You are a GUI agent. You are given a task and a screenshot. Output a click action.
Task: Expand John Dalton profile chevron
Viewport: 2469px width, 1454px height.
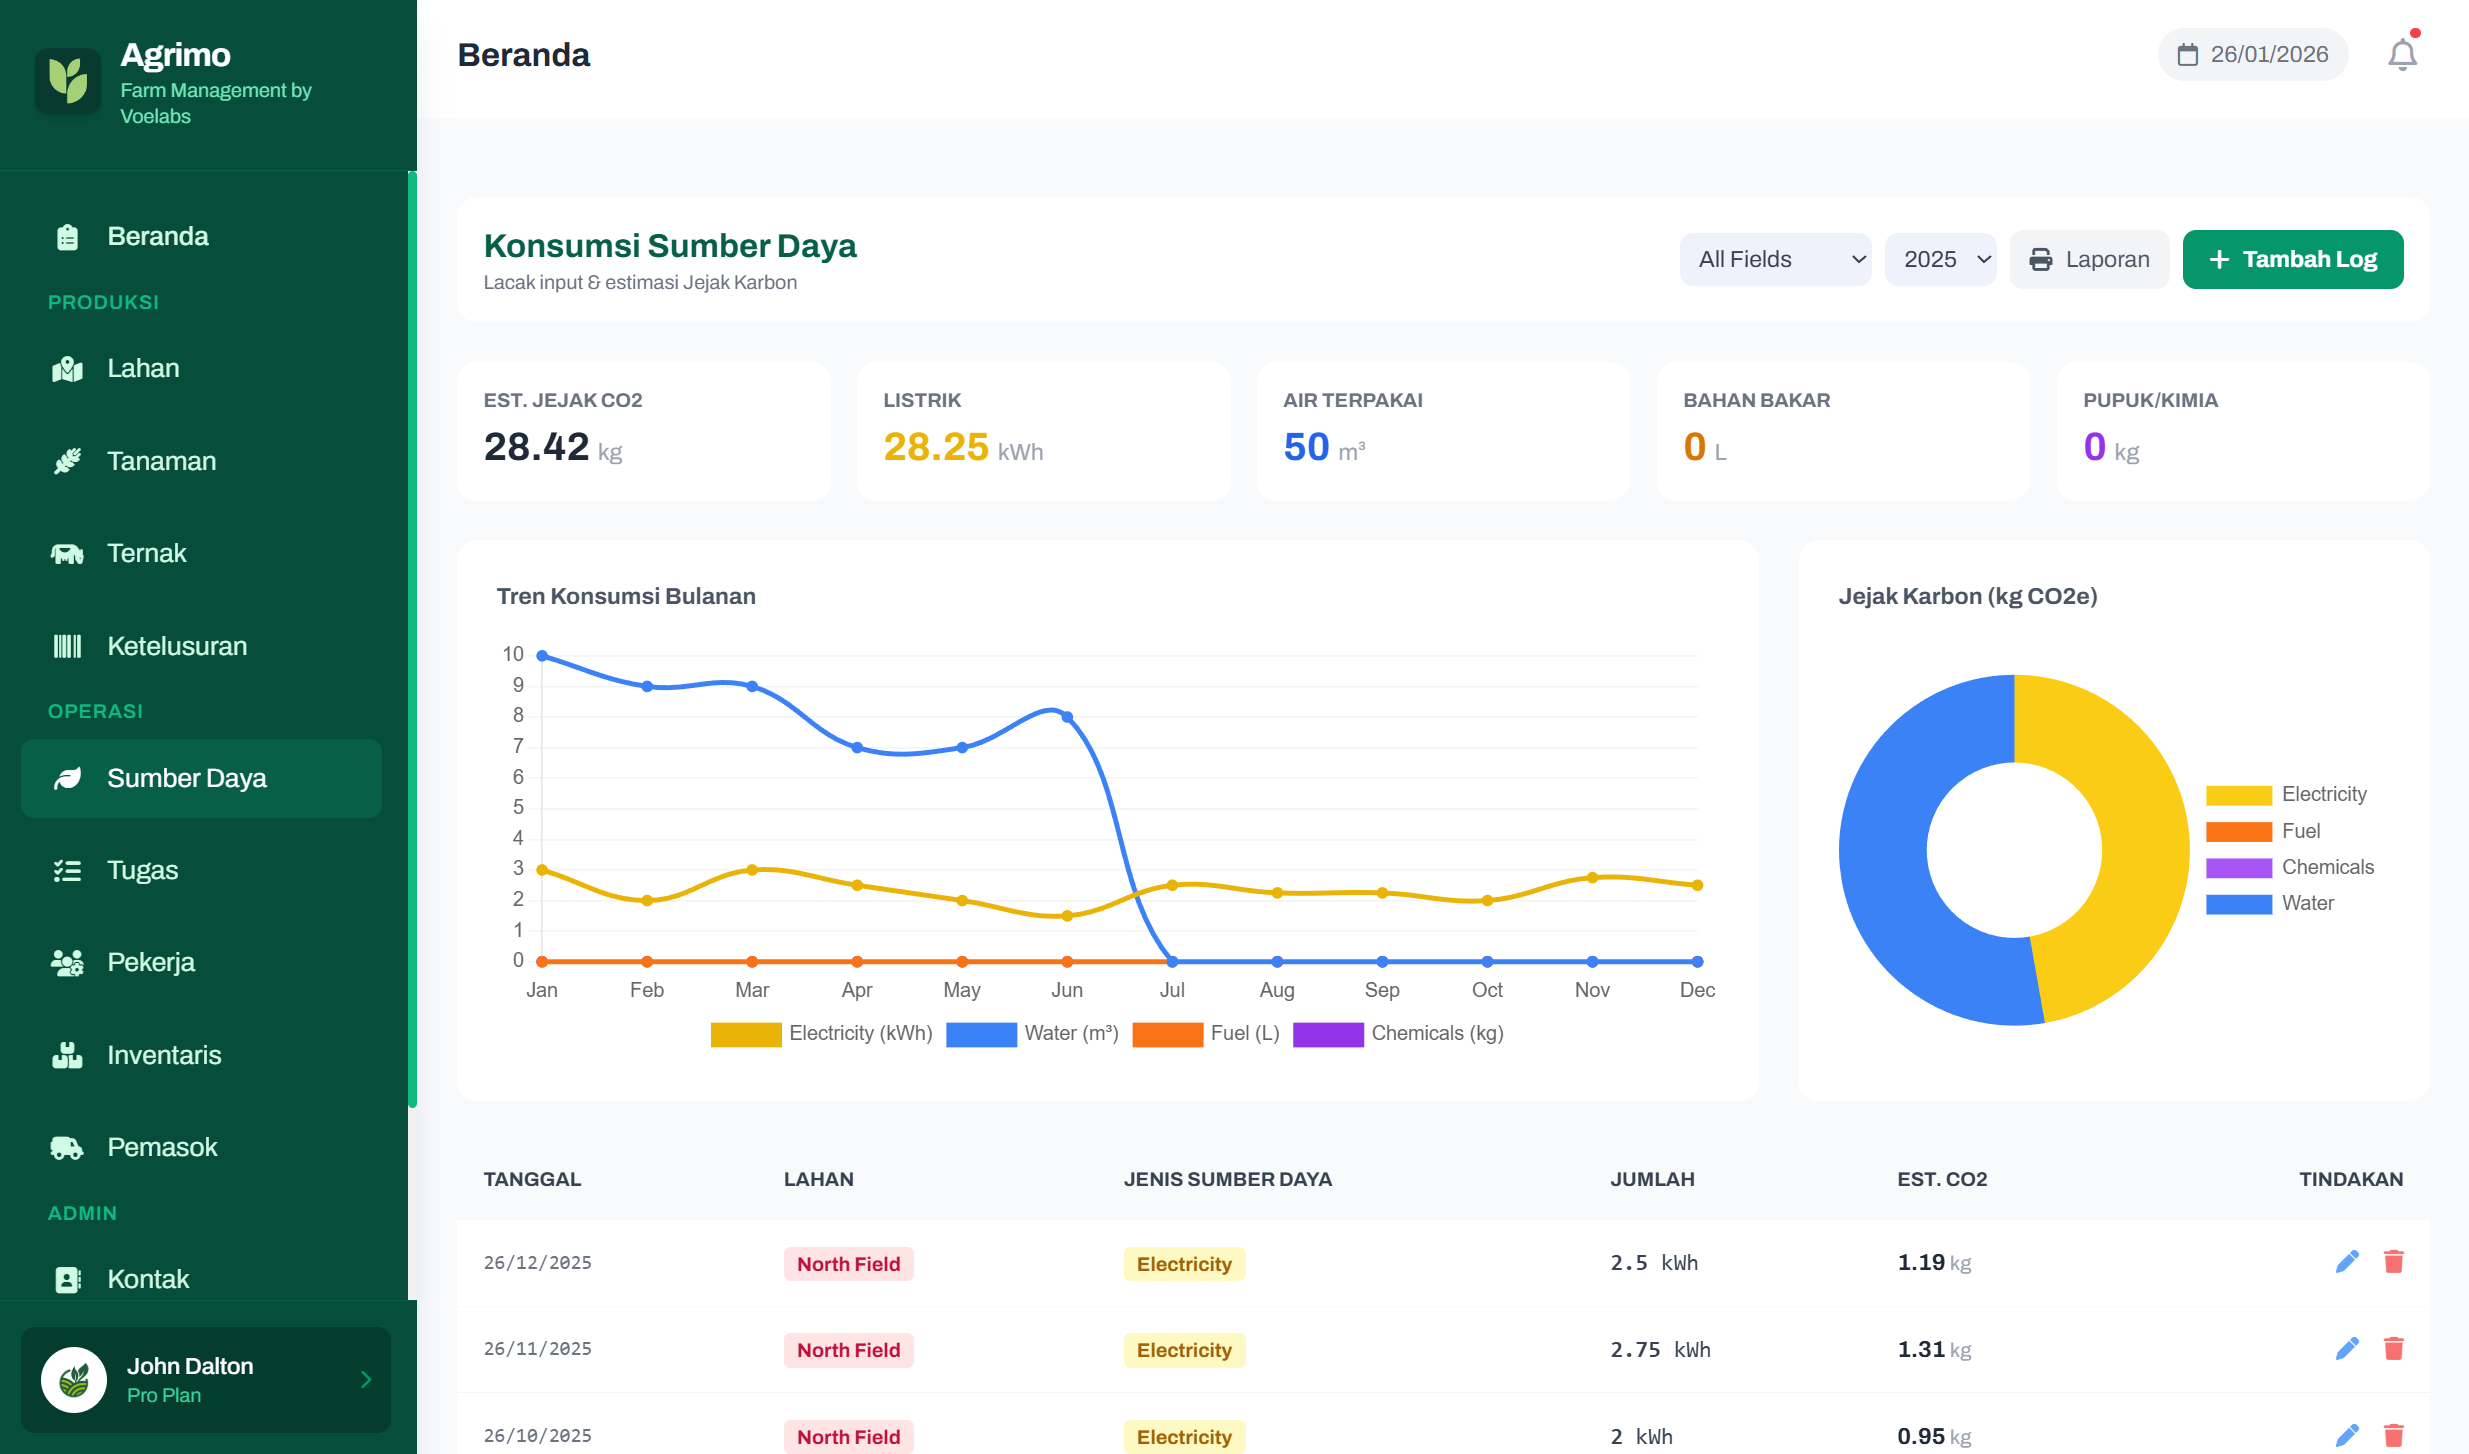point(363,1379)
